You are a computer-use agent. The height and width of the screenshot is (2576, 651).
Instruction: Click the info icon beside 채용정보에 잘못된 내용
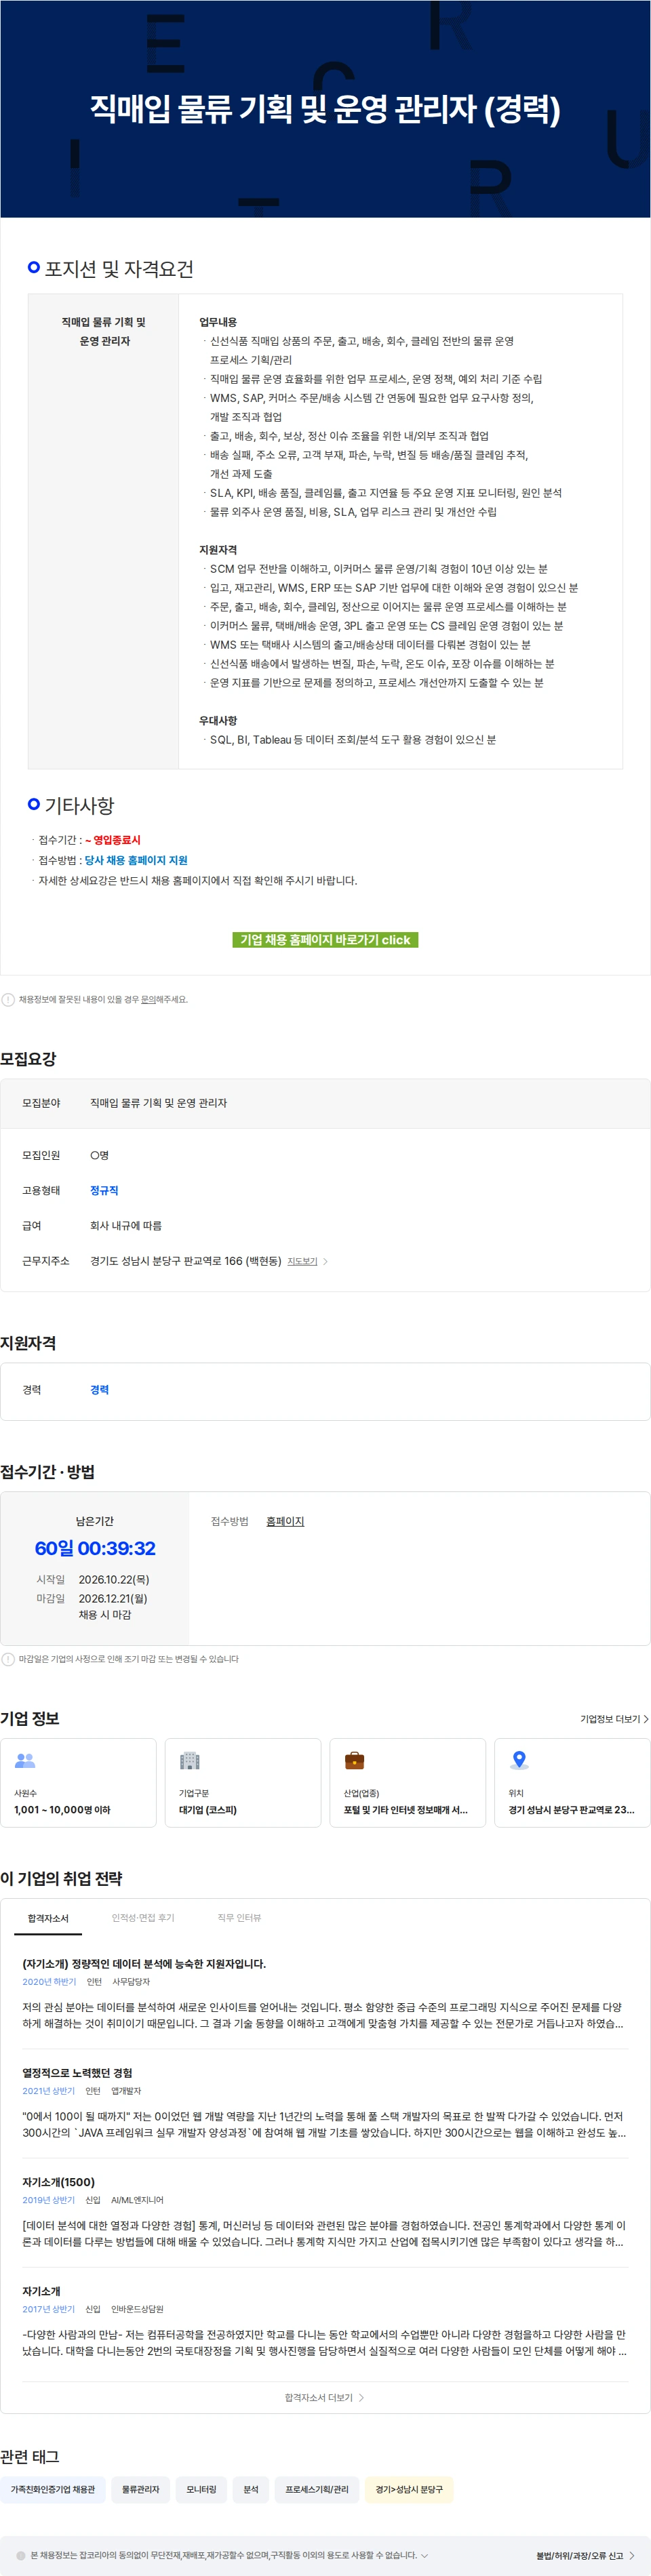(x=8, y=999)
